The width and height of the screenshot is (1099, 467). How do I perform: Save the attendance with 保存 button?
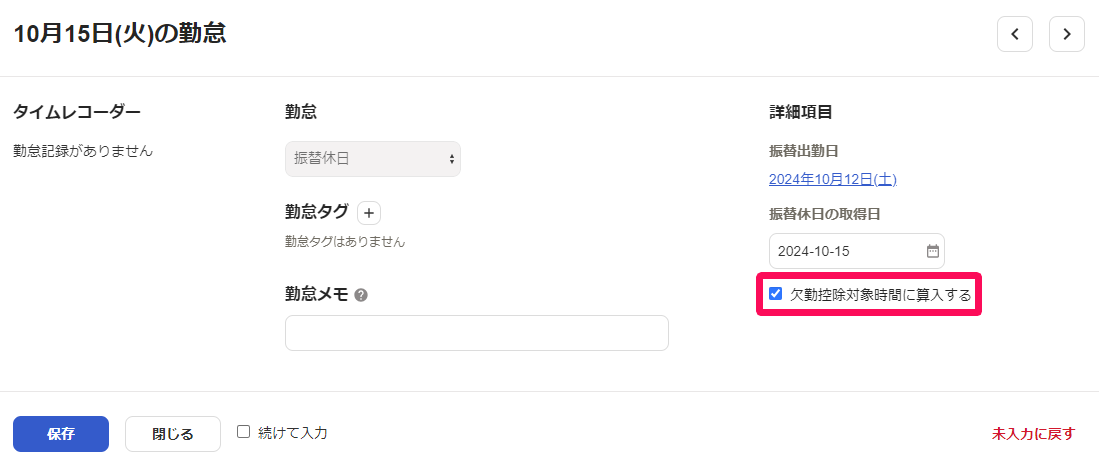[61, 434]
